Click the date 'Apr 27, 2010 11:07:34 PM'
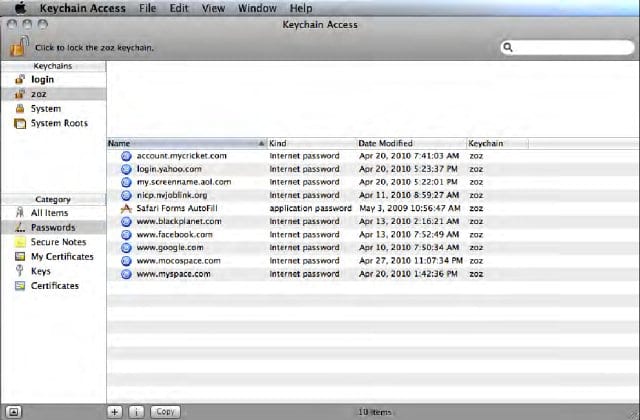Viewport: 640px width, 420px height. coord(411,261)
